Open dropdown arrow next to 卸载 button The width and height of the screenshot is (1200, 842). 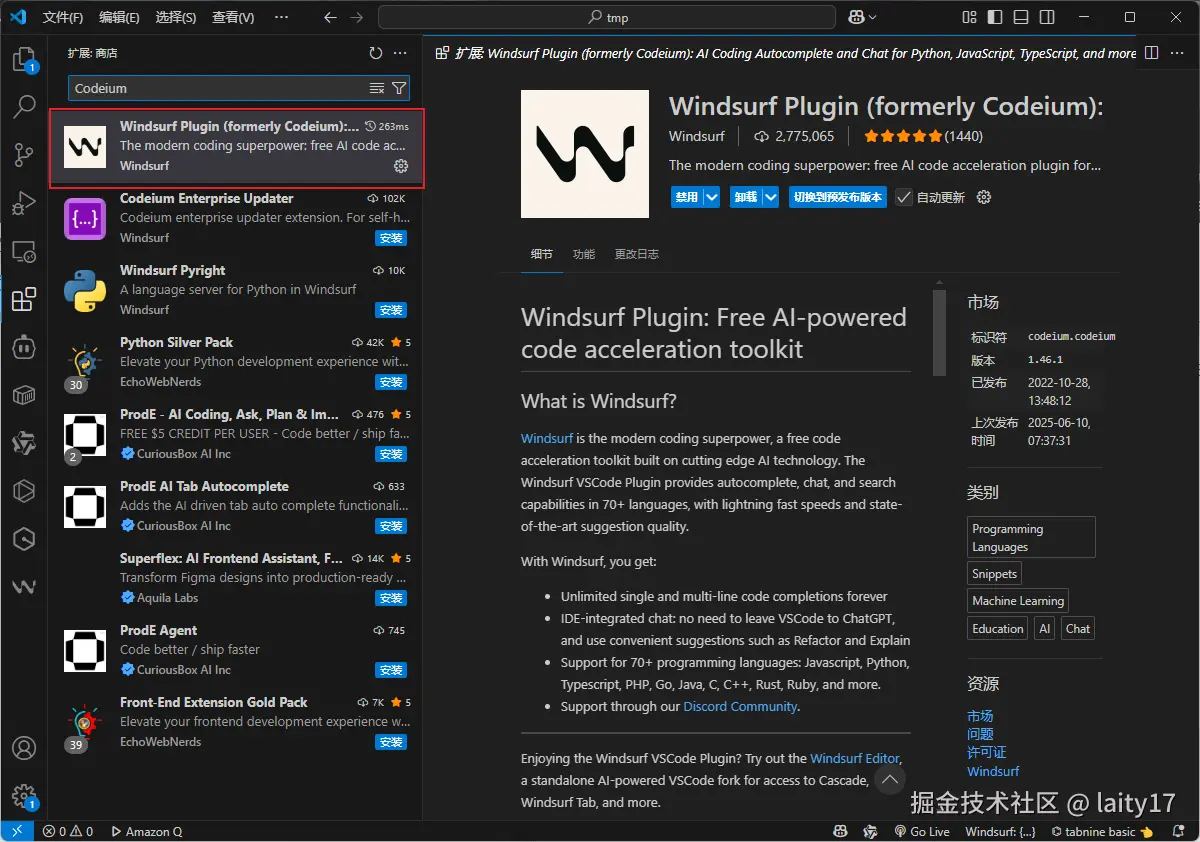click(x=770, y=197)
